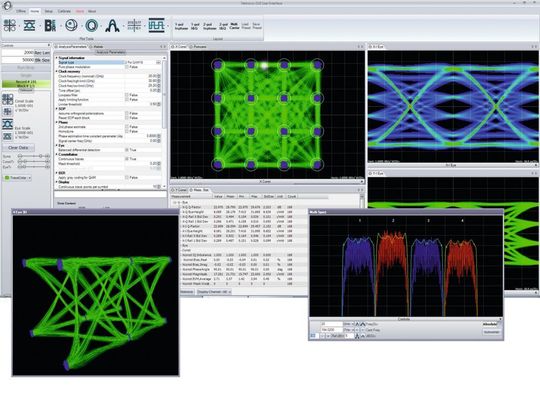Screen dimensions: 540x394
Task: Toggle Pure phase modulation checkbox
Action: [127, 67]
